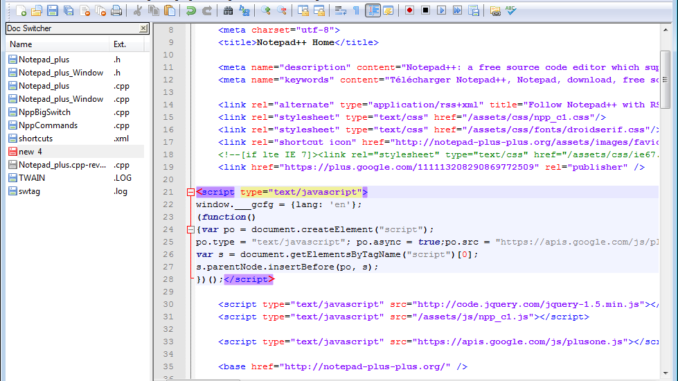Switch to the Notepad_plus .cpp document

(x=75, y=86)
